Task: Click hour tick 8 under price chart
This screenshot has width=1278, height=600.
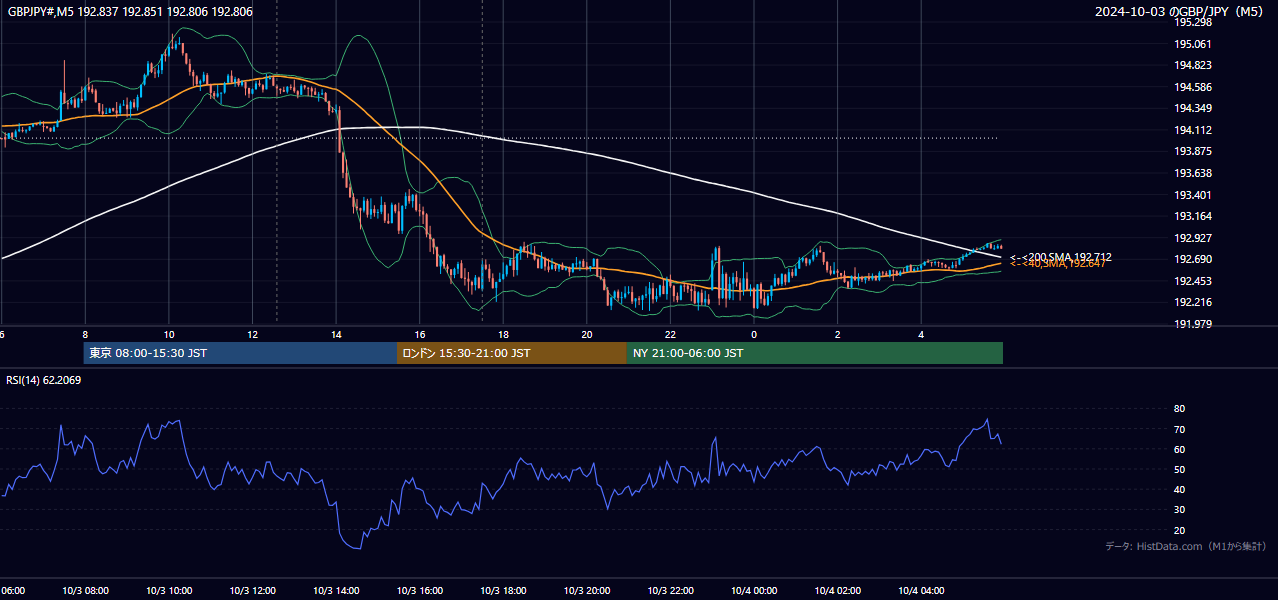Action: point(85,335)
